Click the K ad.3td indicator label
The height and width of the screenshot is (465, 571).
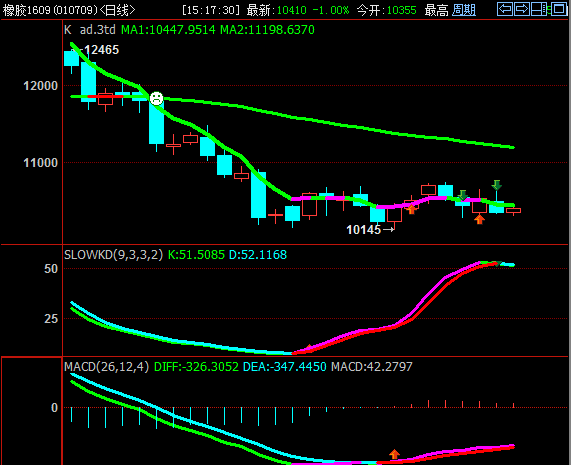tap(90, 29)
